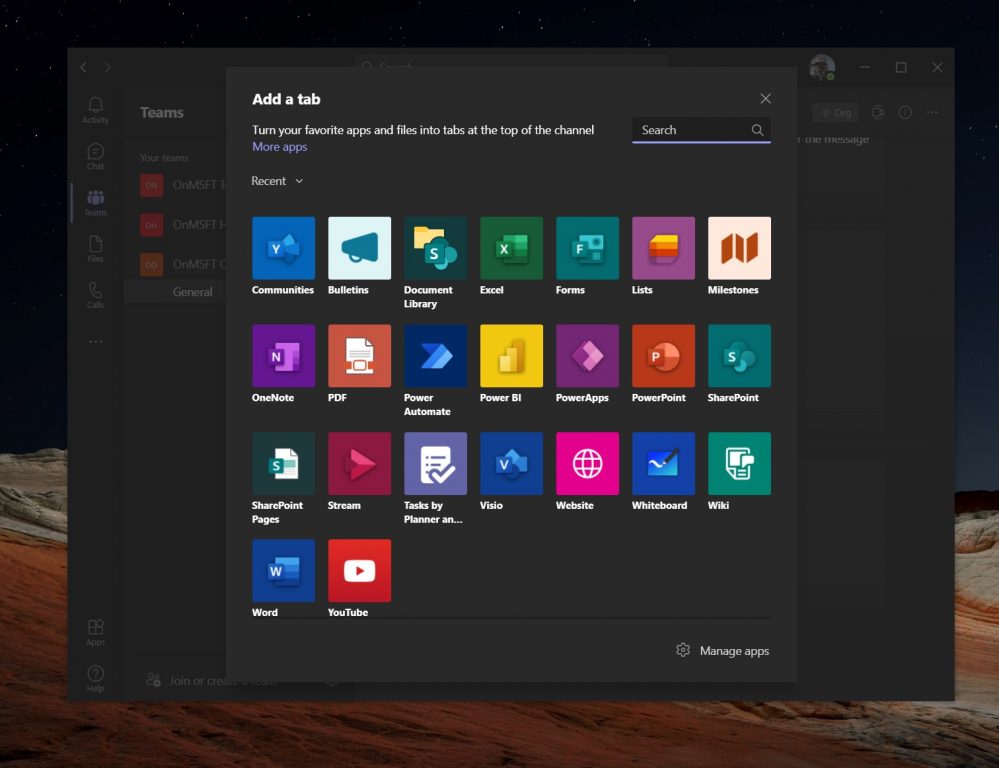Open Chat in Teams sidebar

[x=96, y=157]
